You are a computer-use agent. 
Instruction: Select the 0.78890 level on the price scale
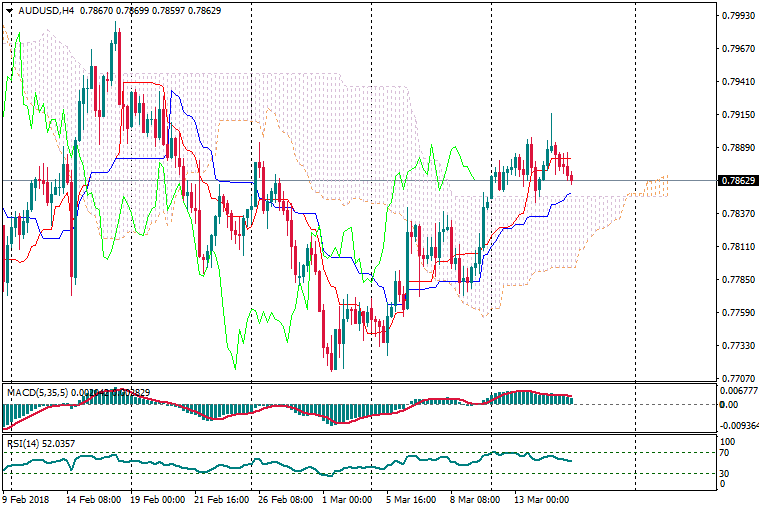pyautogui.click(x=738, y=148)
